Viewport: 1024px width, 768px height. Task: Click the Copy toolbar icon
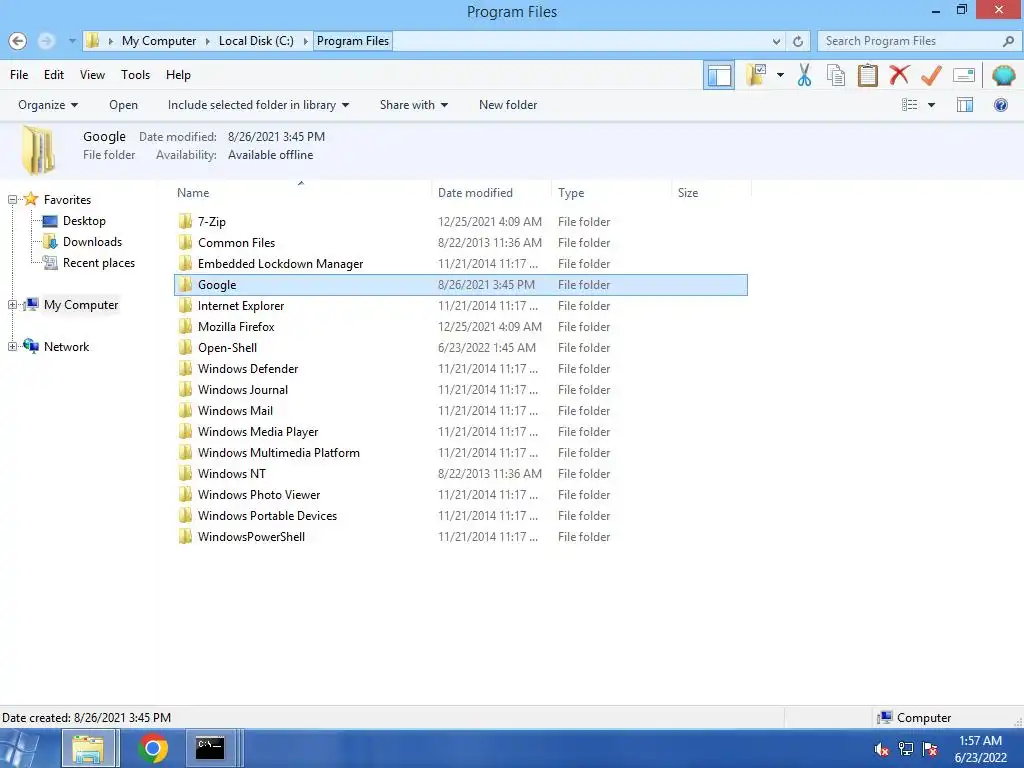835,75
